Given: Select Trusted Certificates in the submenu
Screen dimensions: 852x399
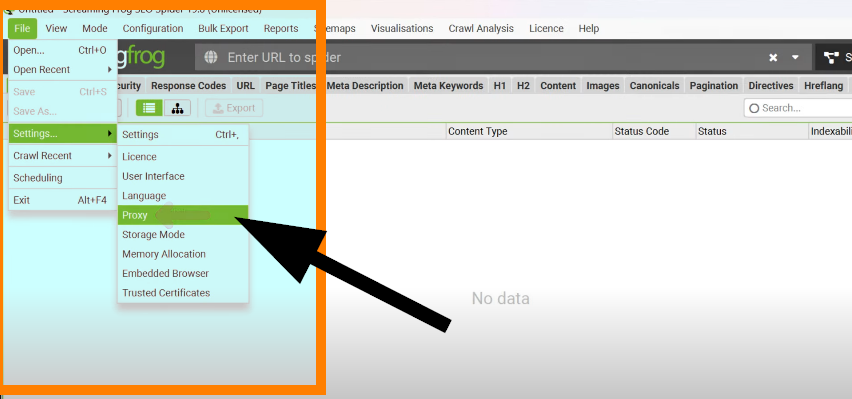Looking at the screenshot, I should coord(183,292).
